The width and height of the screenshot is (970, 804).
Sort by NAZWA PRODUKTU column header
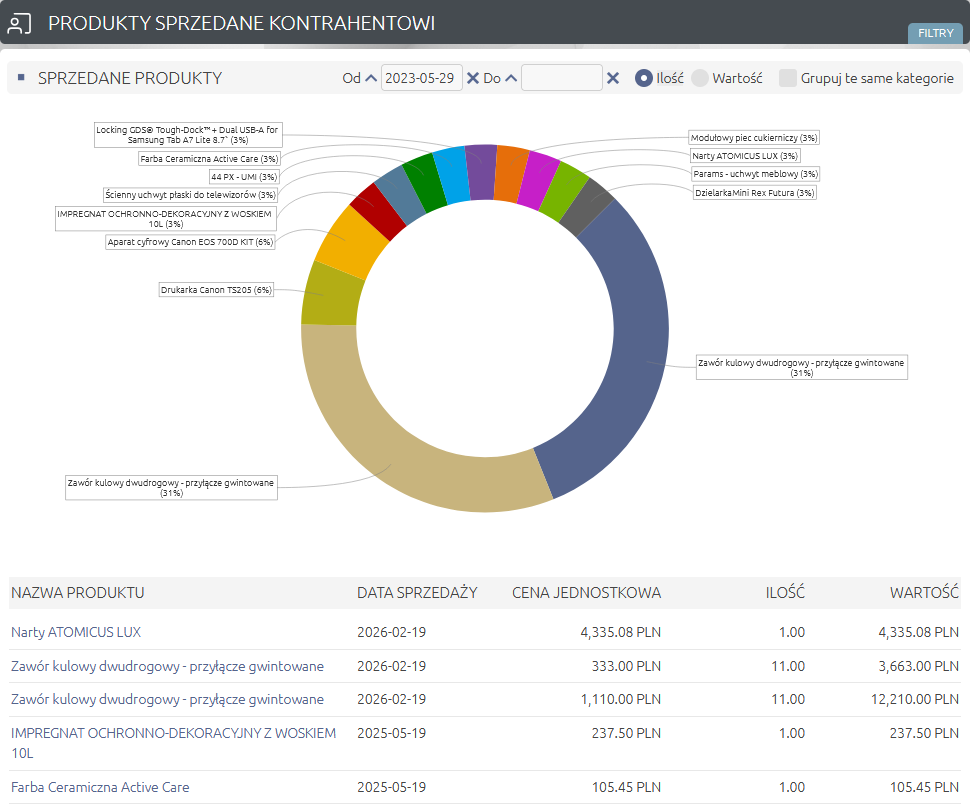coord(78,592)
